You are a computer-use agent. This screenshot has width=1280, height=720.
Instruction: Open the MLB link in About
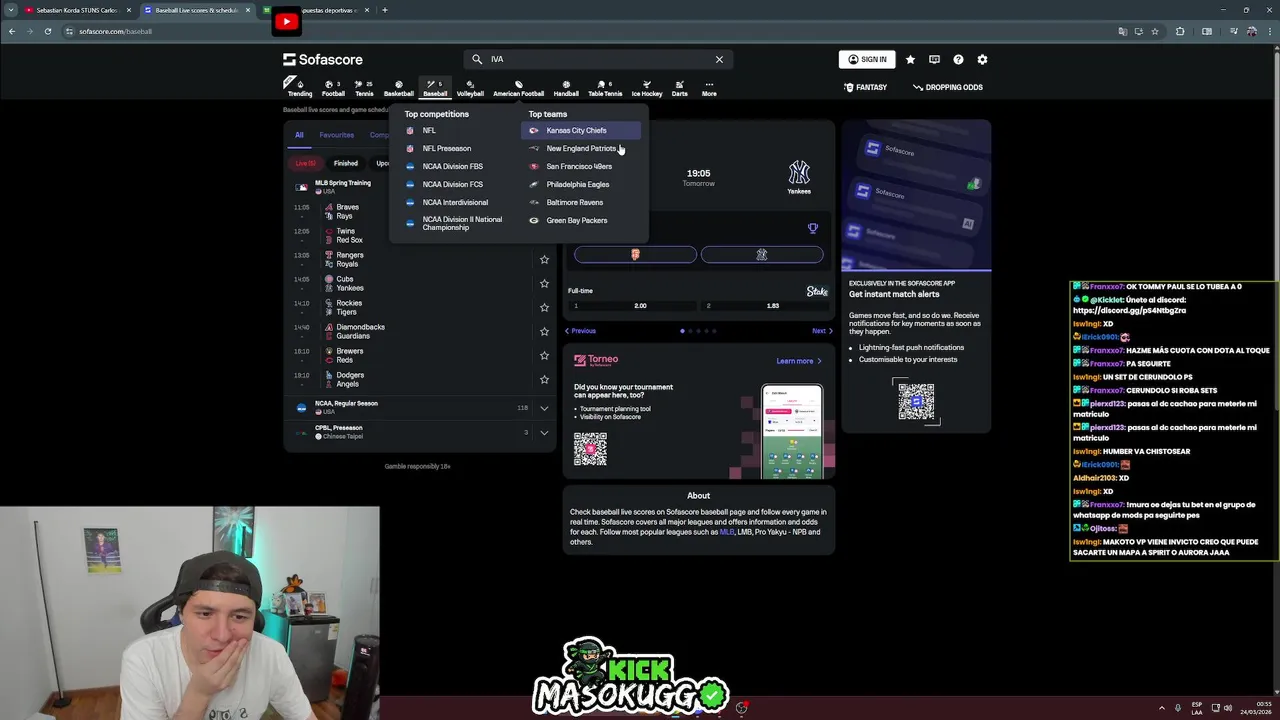727,532
